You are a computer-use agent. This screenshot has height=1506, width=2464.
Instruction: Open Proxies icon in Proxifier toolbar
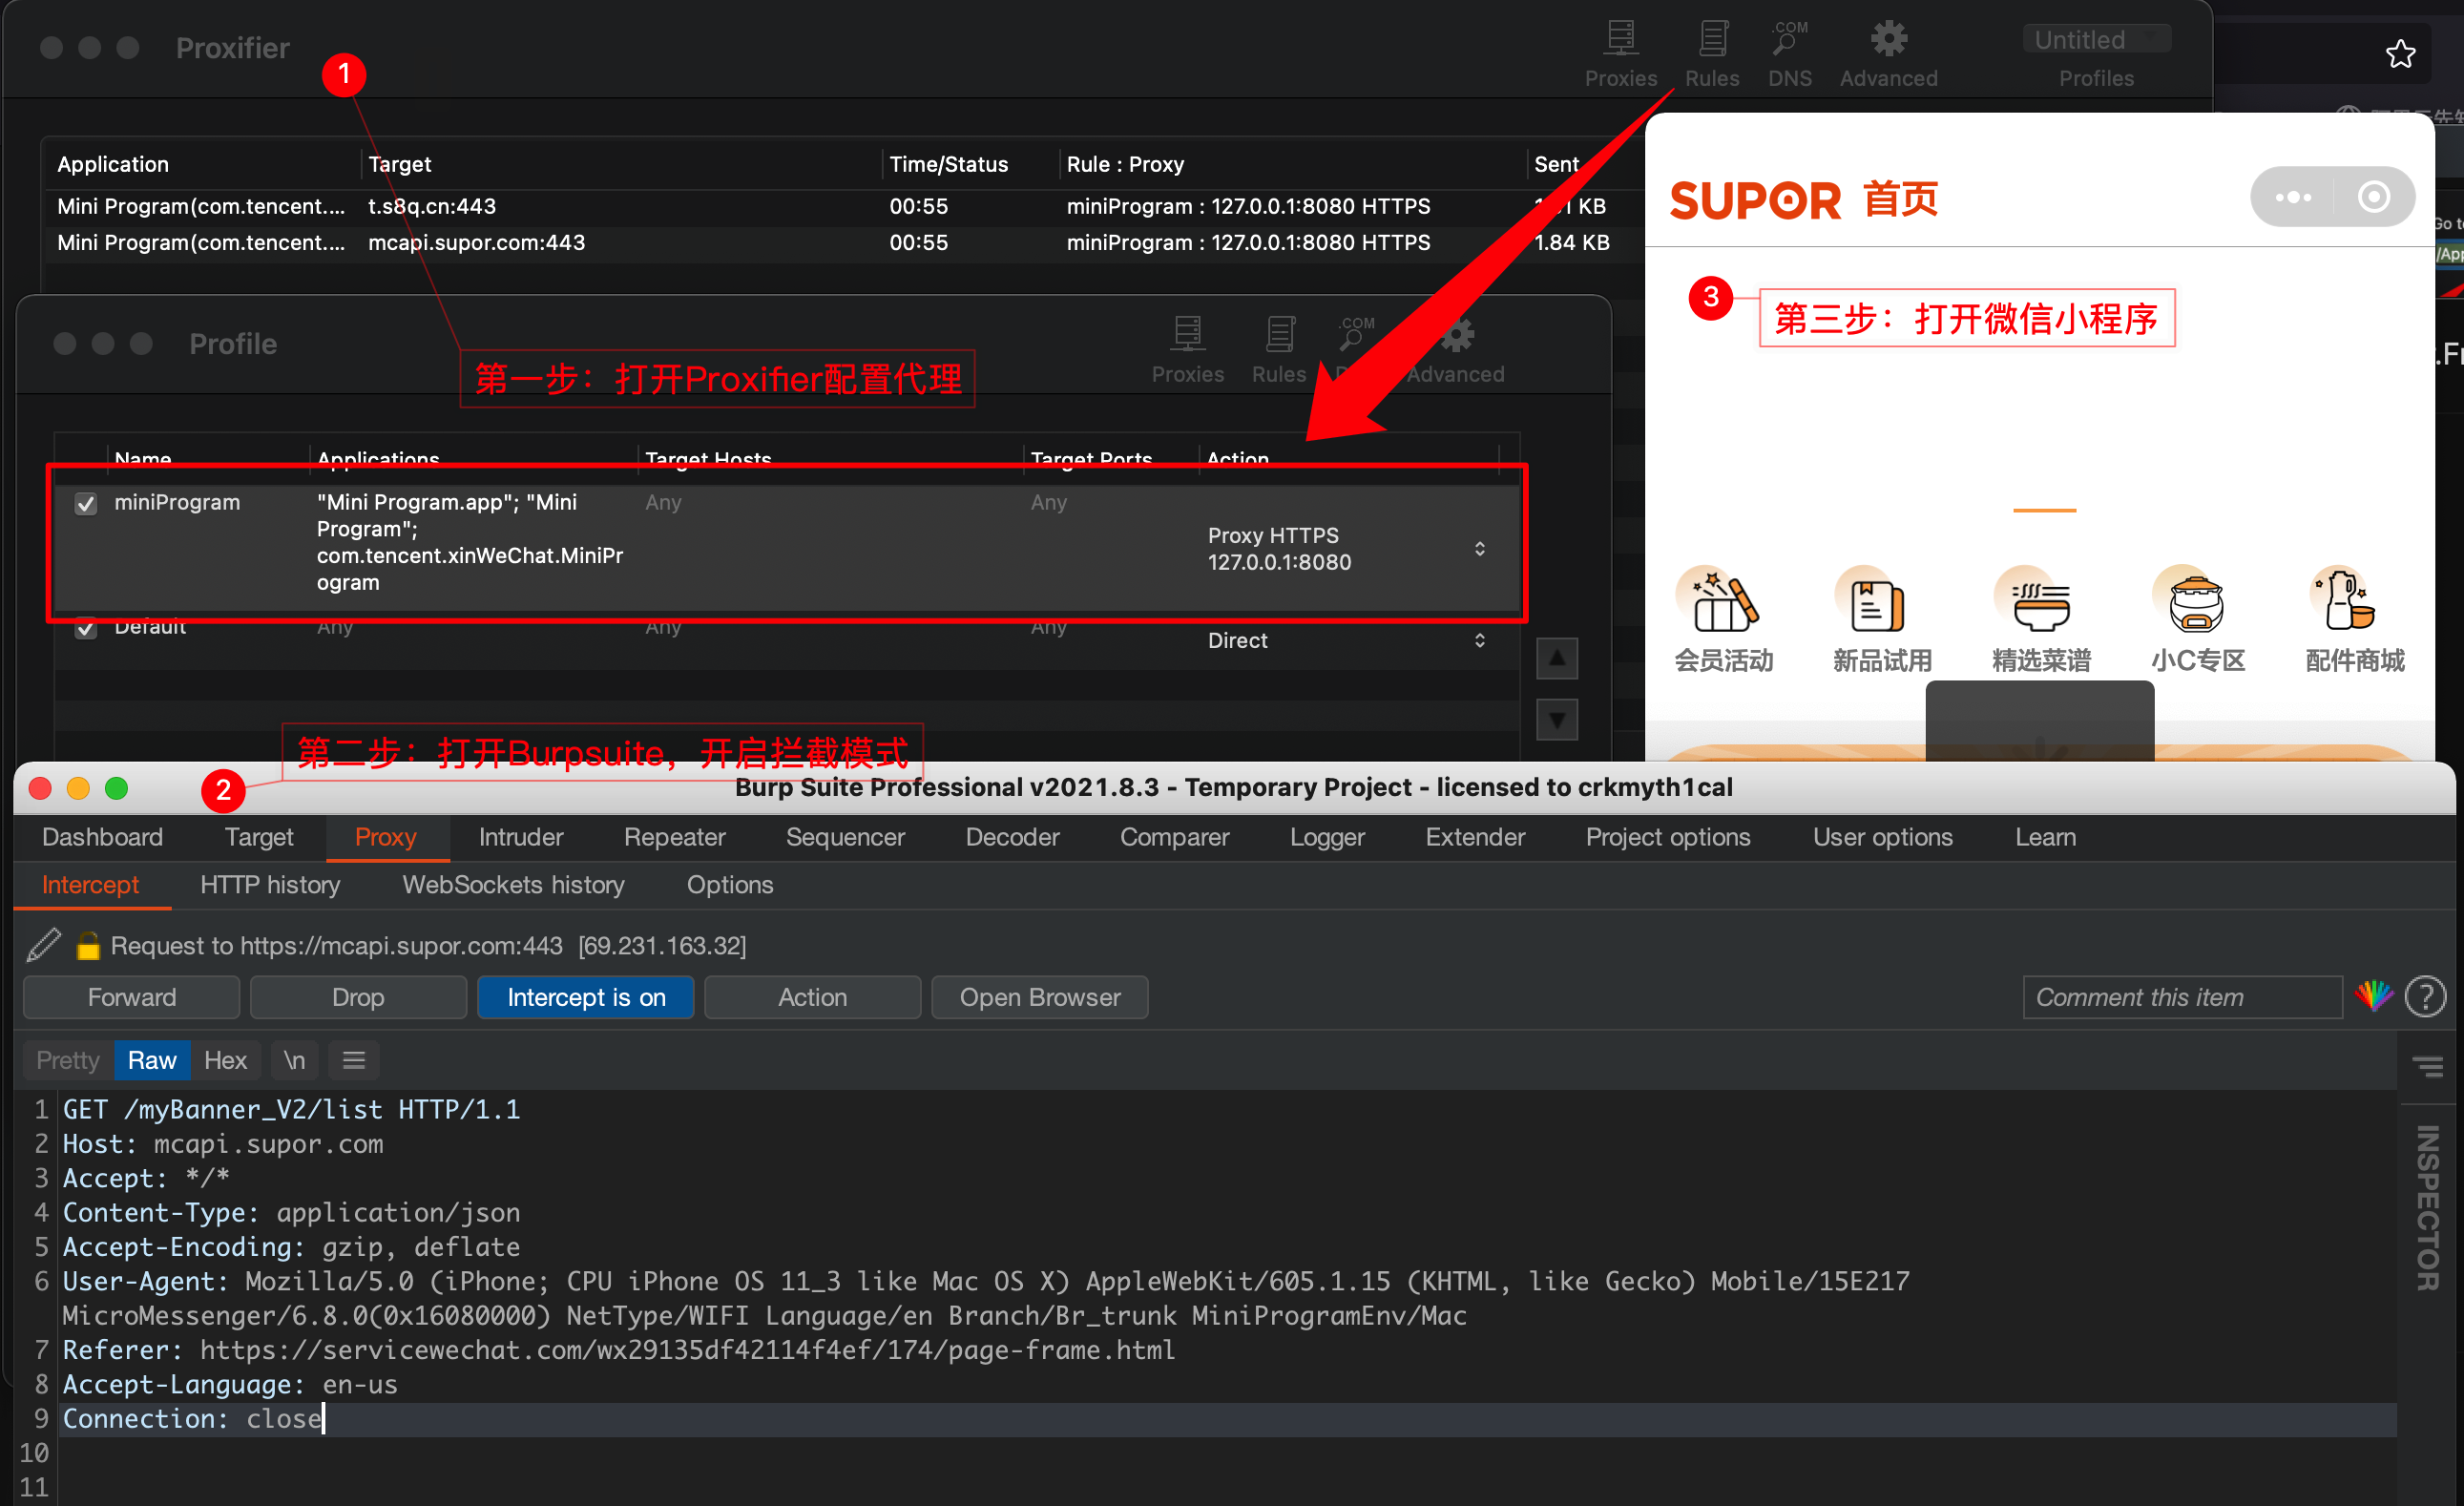1620,40
